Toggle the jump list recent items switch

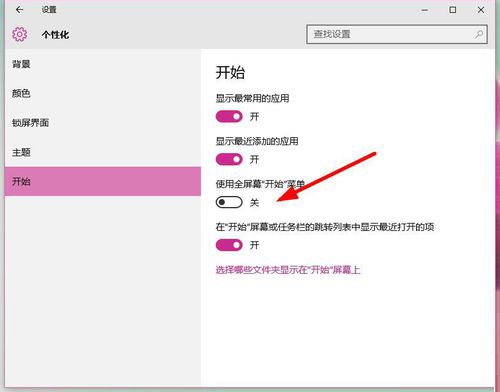coord(229,245)
